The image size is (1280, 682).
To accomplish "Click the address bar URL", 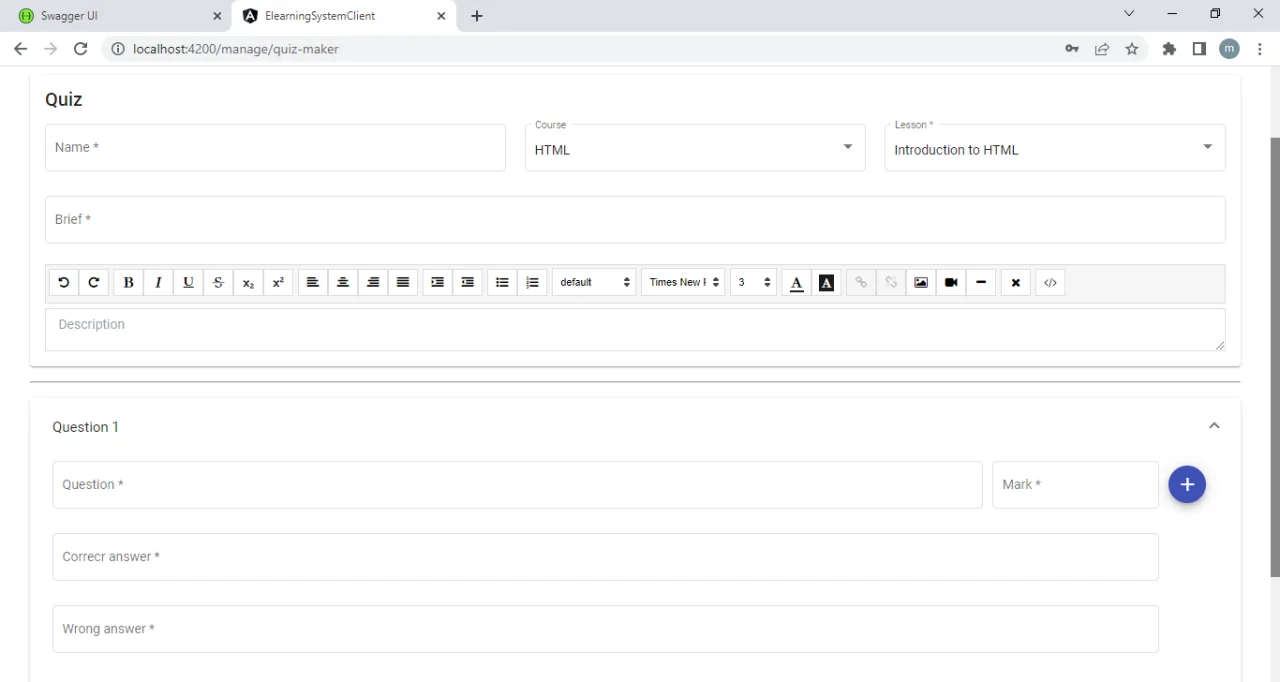I will coord(235,49).
